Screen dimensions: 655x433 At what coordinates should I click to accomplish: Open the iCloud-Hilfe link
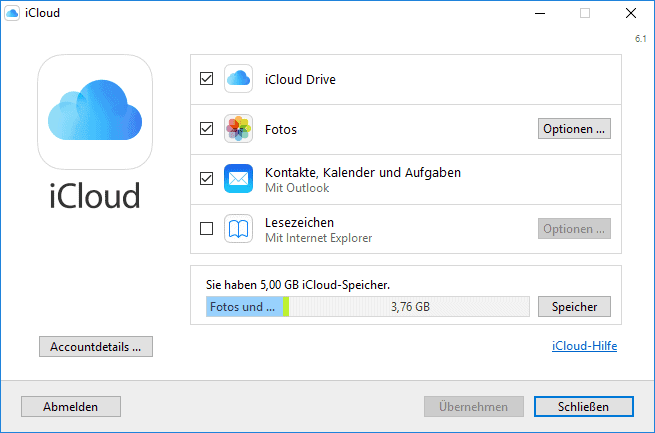(x=584, y=346)
